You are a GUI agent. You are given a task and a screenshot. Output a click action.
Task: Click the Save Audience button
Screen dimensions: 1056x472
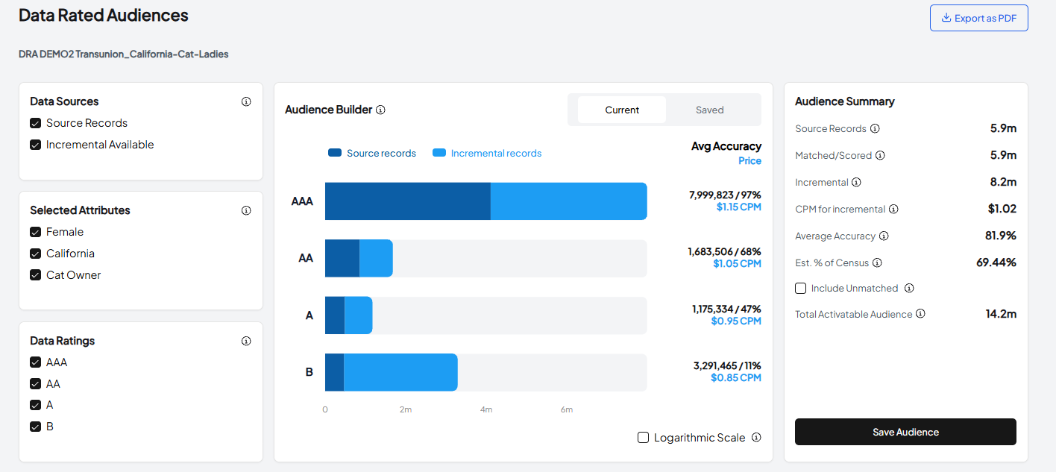pos(905,432)
